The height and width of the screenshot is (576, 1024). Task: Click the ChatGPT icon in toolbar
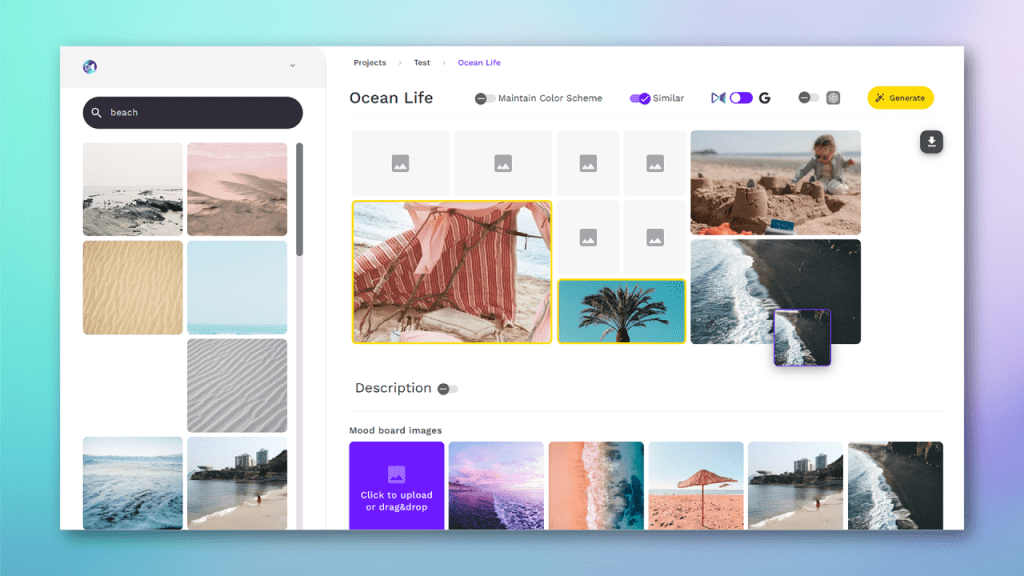point(833,98)
